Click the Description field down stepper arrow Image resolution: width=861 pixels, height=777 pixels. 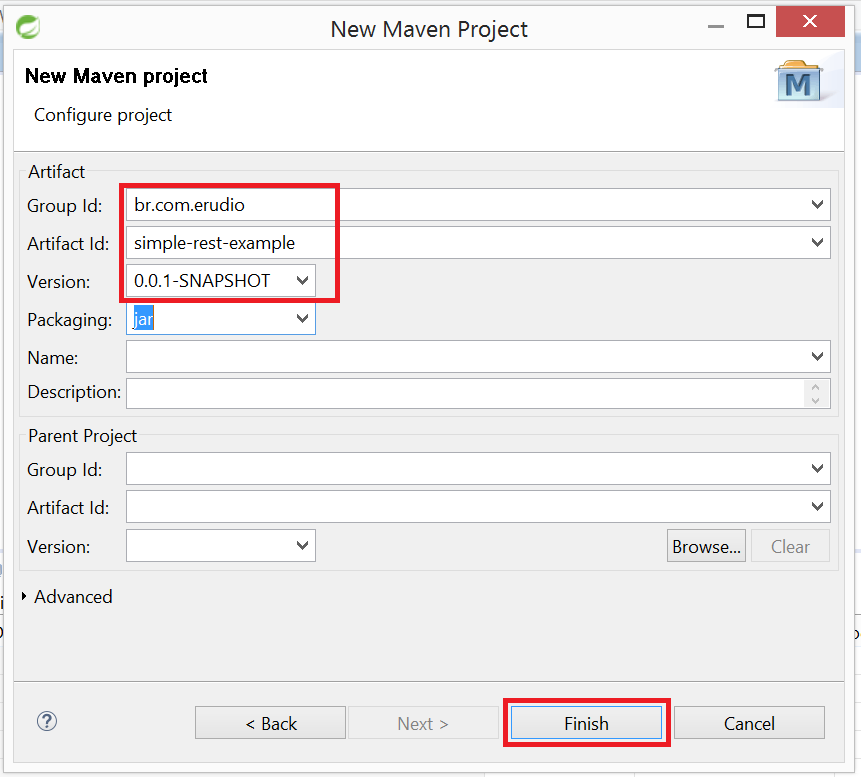click(x=817, y=400)
